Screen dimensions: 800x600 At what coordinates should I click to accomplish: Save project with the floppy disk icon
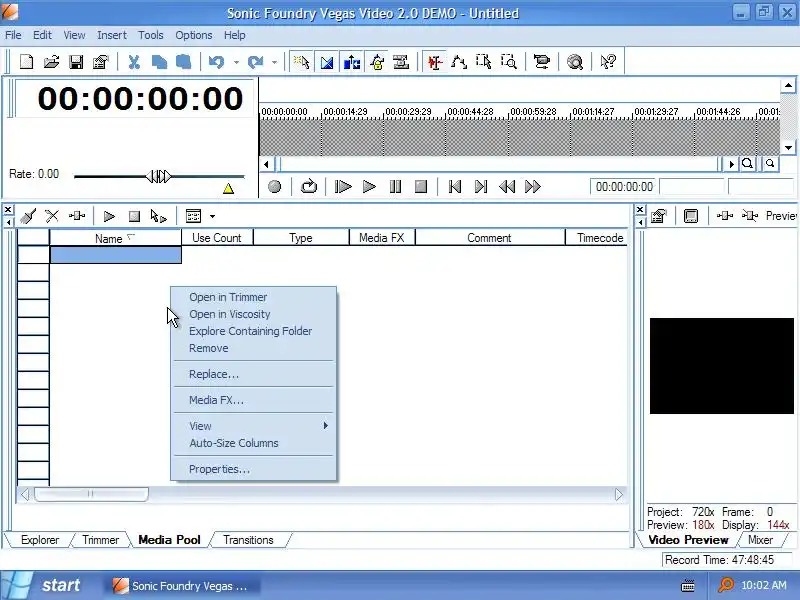[76, 62]
